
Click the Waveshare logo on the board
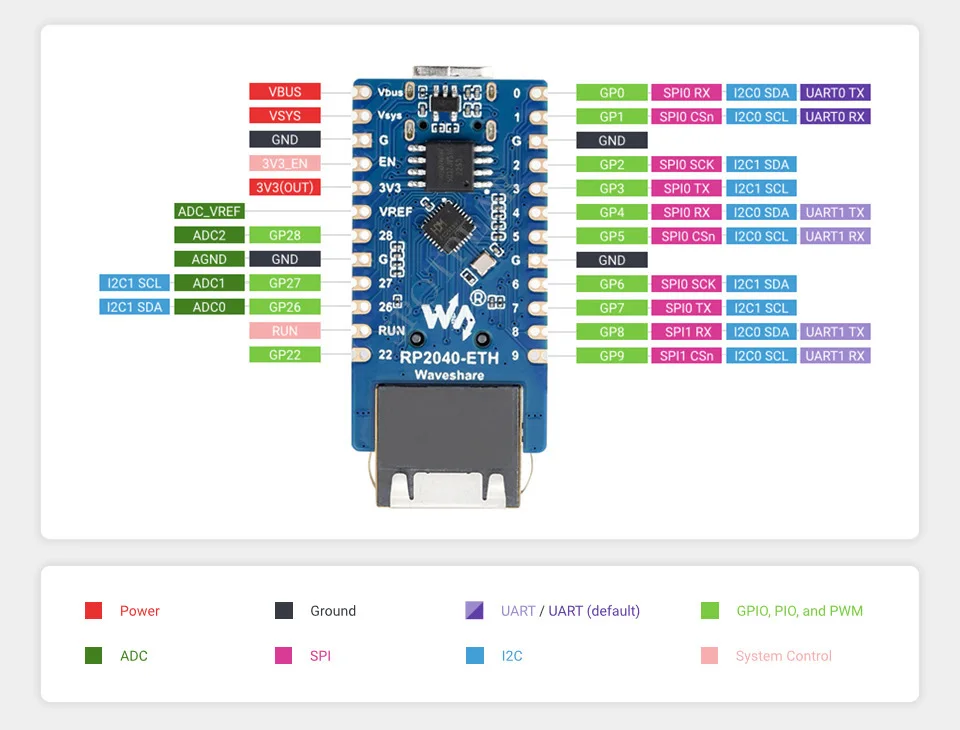tap(449, 317)
